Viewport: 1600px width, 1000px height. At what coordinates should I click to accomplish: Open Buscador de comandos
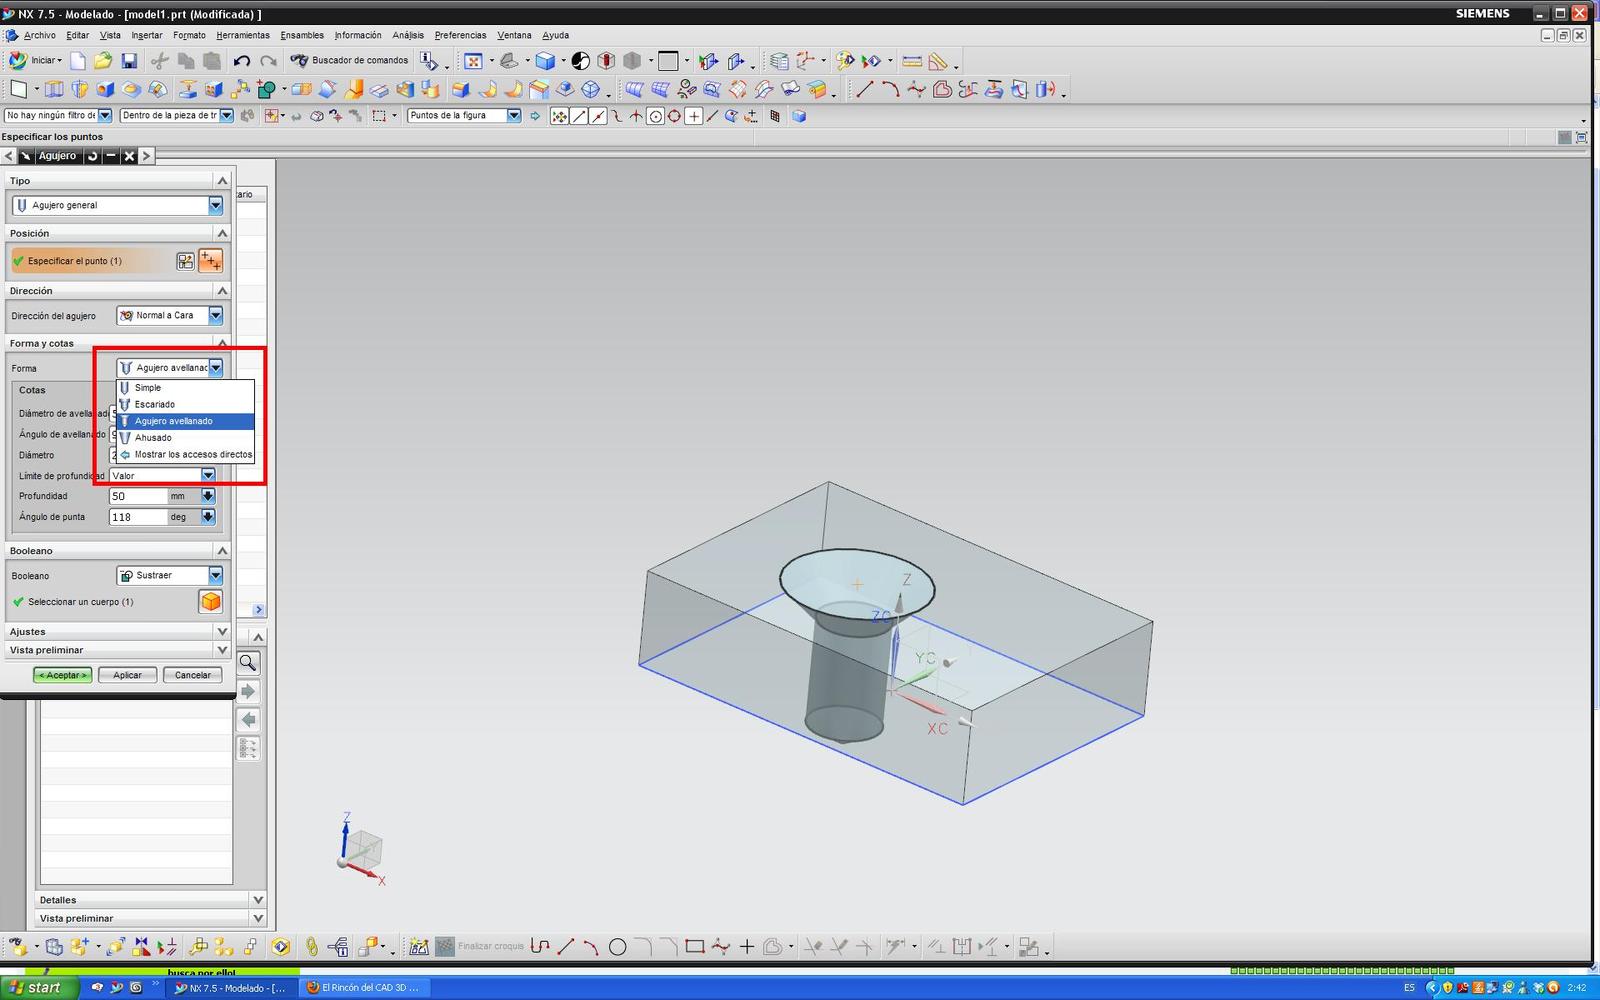pos(349,61)
